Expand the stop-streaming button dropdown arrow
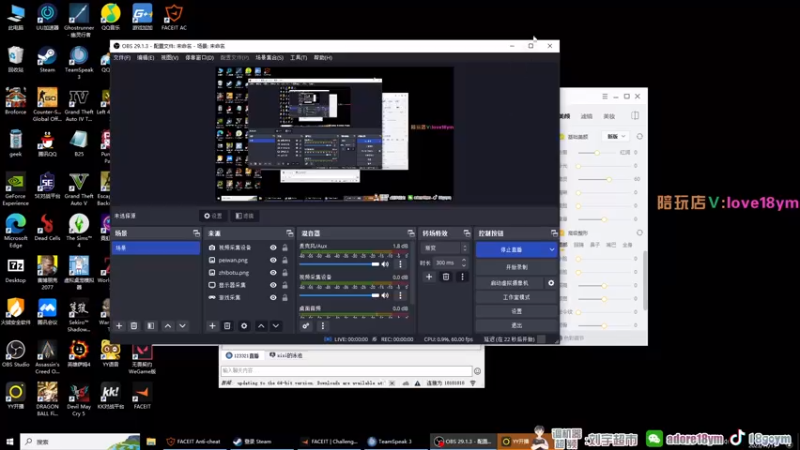 pyautogui.click(x=552, y=249)
